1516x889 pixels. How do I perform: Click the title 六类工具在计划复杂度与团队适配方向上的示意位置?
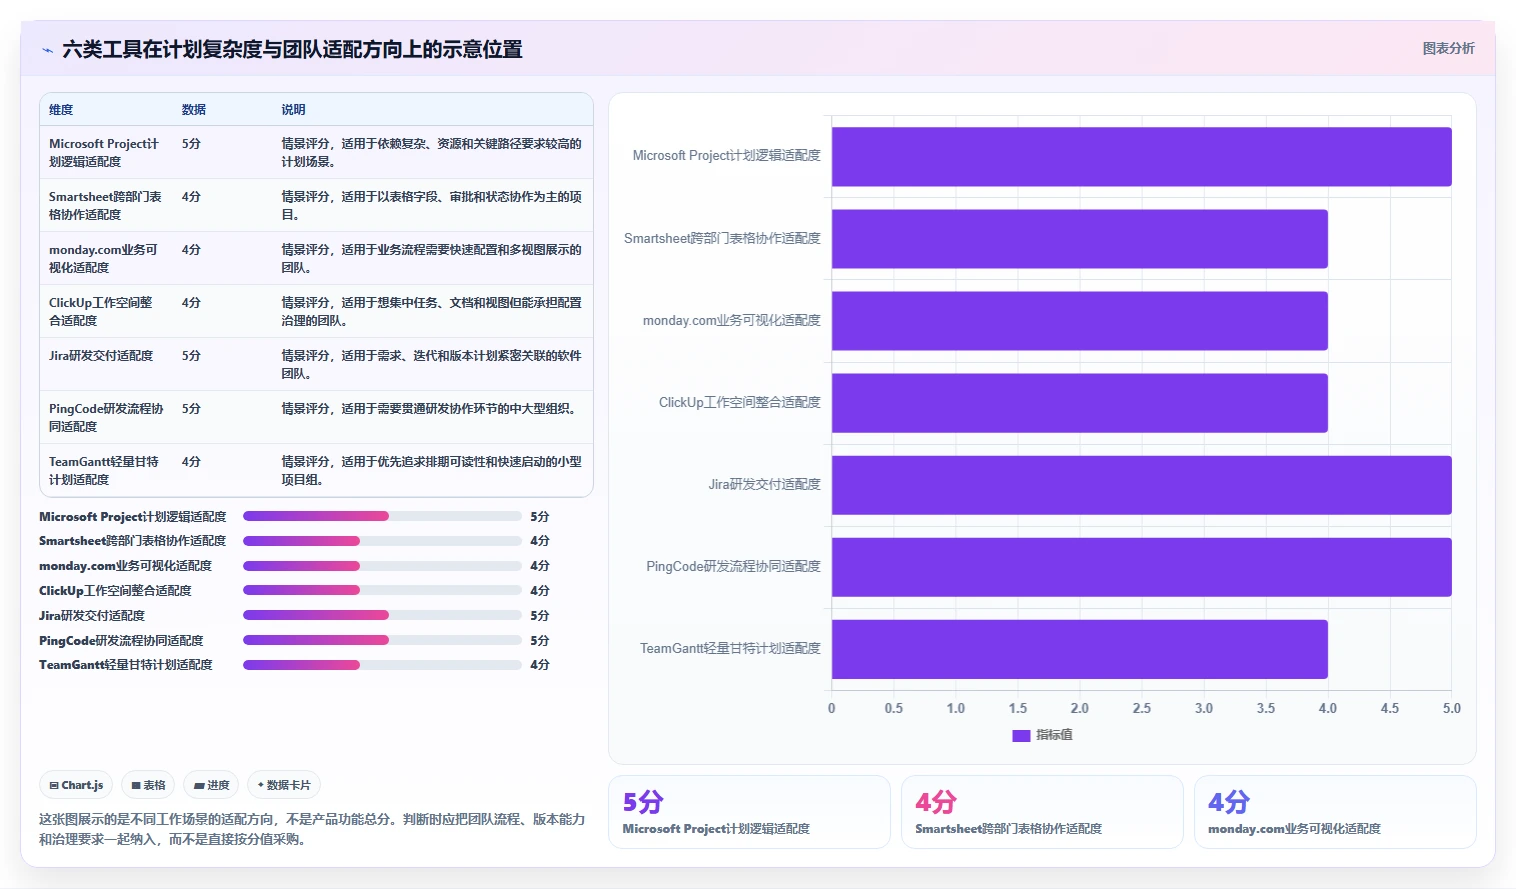coord(292,50)
